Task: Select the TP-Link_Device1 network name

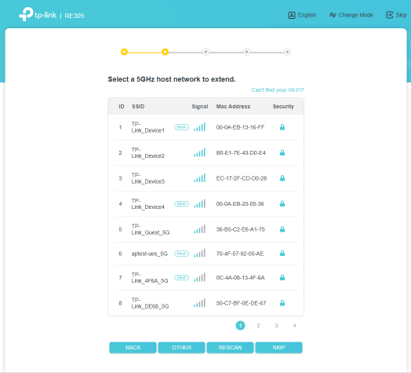Action: click(x=148, y=127)
